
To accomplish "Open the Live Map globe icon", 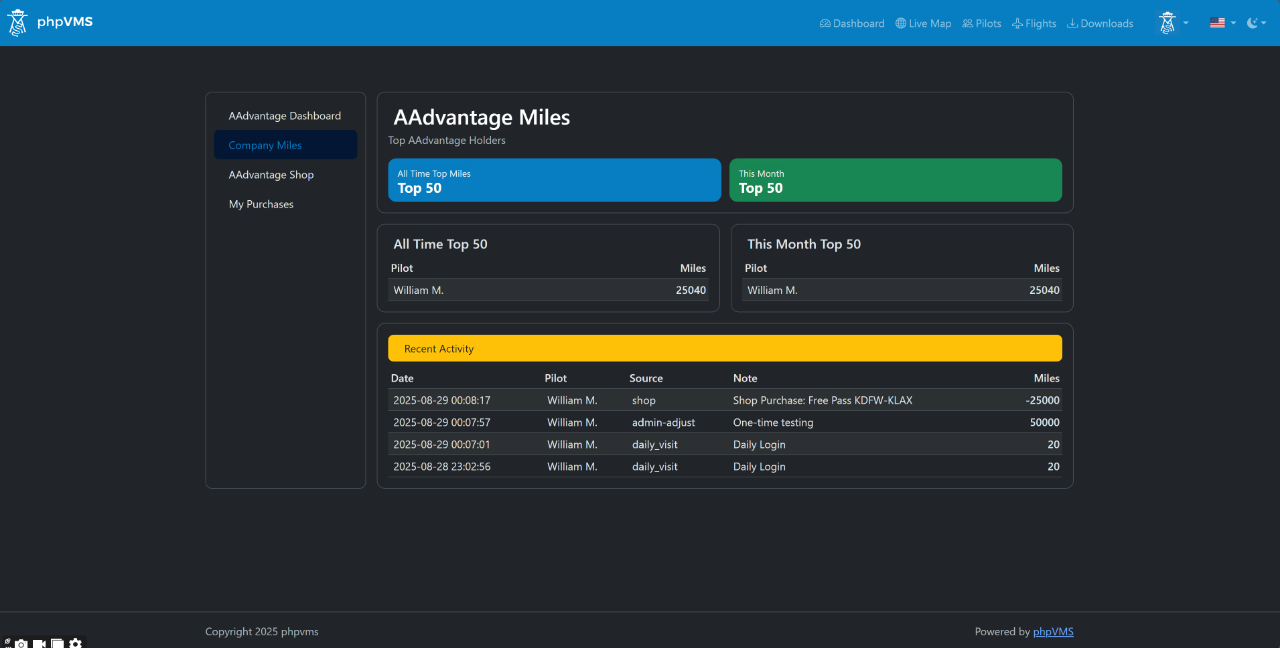I will pyautogui.click(x=899, y=23).
